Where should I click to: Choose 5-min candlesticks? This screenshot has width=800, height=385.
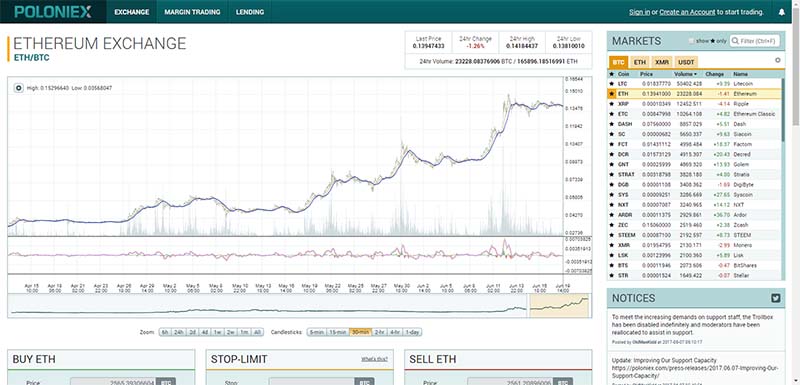(316, 332)
